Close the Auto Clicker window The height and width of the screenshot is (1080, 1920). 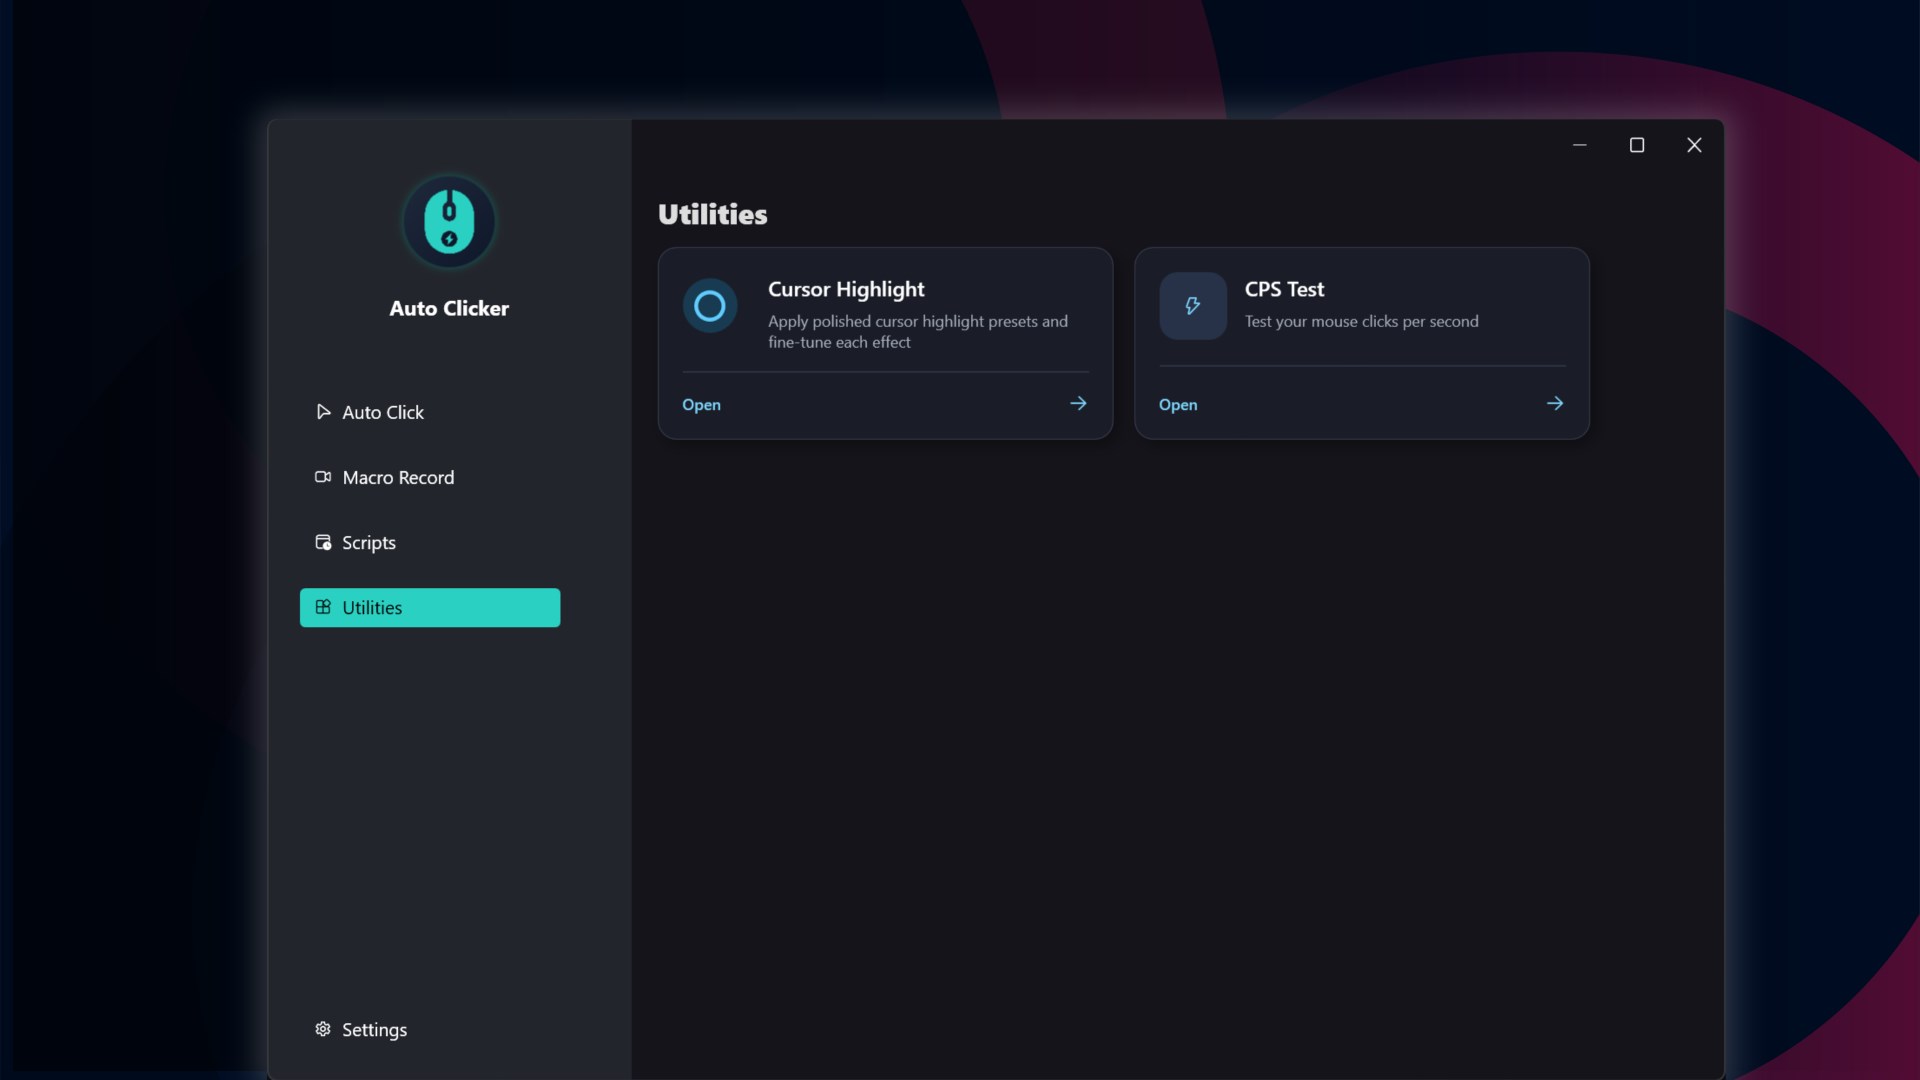(x=1694, y=145)
